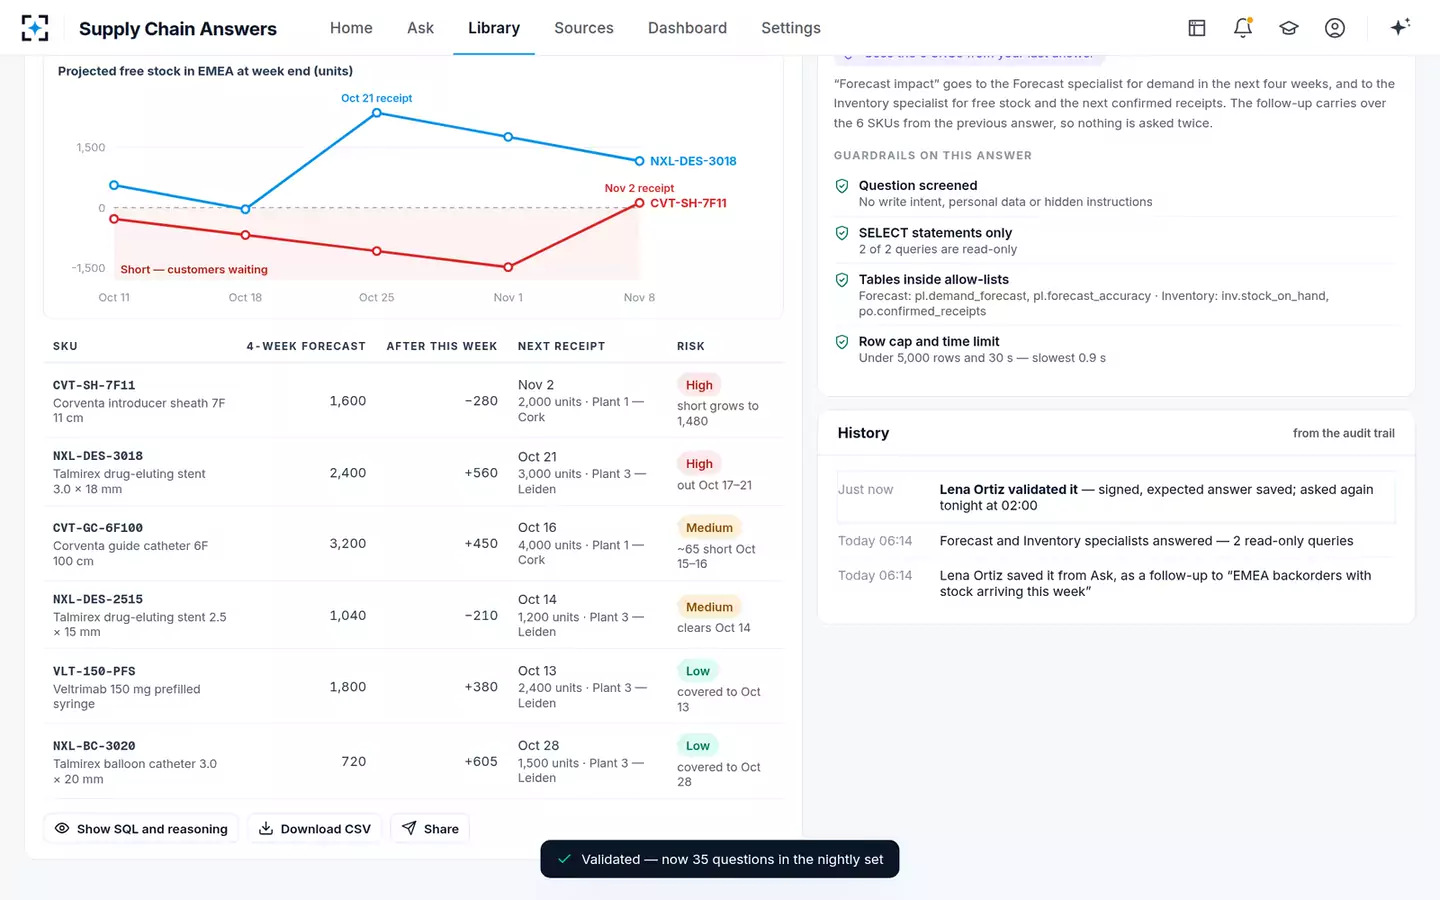Screen dimensions: 1440x900
Task: Select SKU NXL-BC-3020 in table
Action: point(94,746)
